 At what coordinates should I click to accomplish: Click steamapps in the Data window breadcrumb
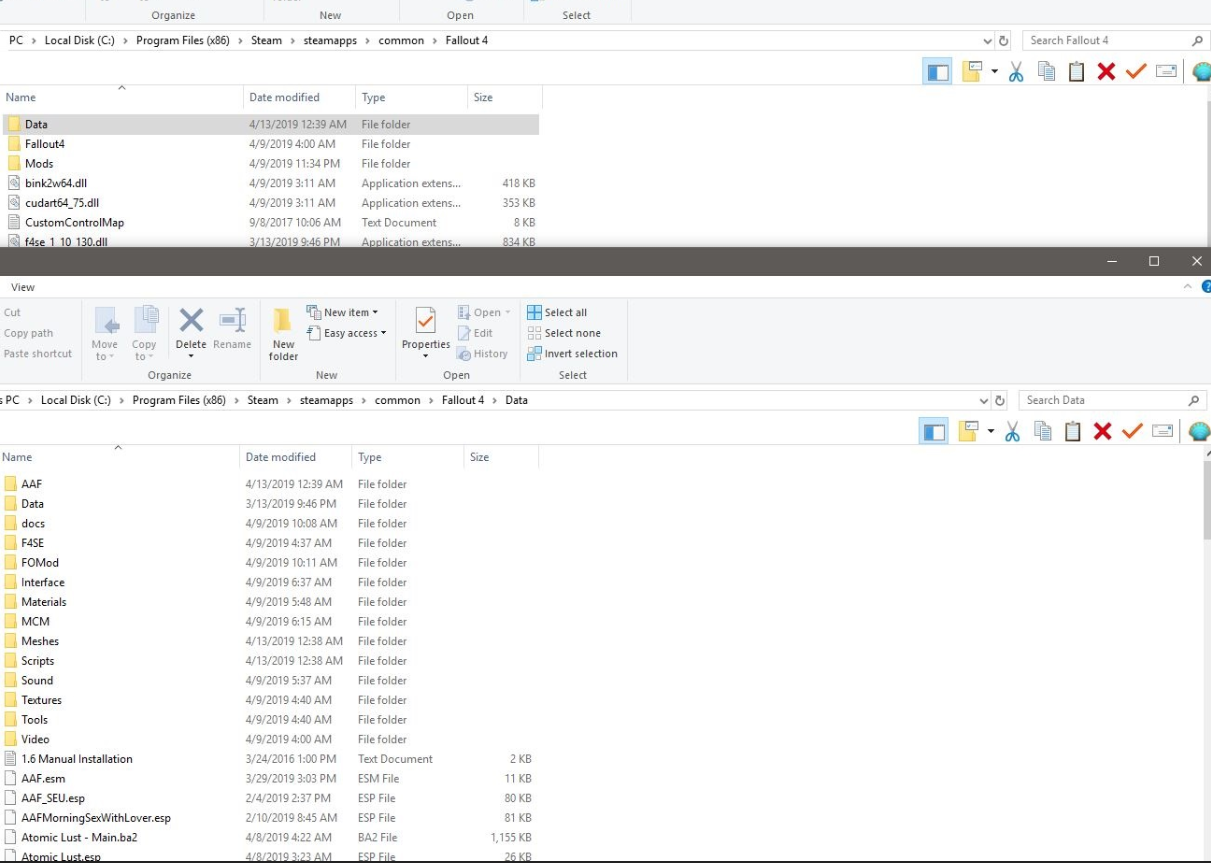coord(326,400)
